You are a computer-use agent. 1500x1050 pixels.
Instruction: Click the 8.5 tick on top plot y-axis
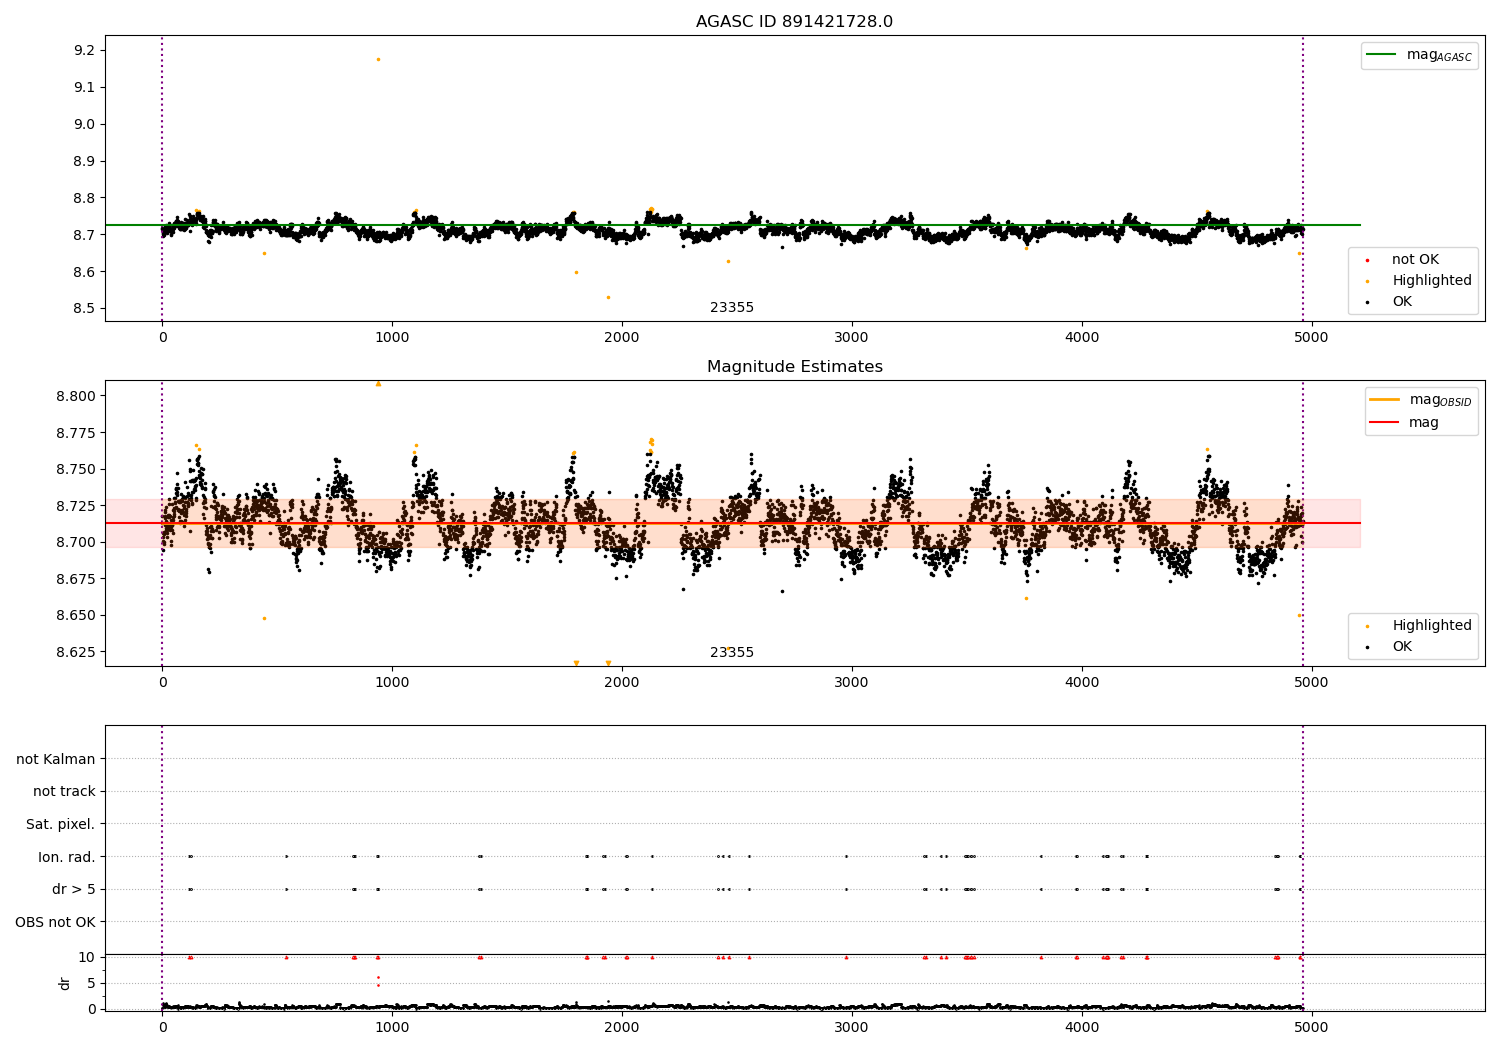(x=84, y=309)
